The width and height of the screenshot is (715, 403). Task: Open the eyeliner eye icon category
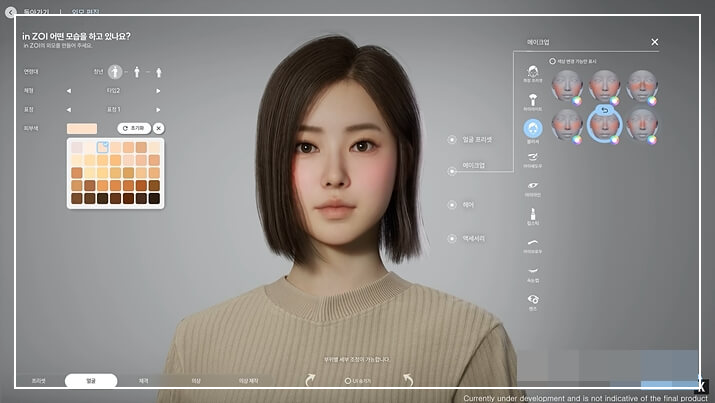(533, 188)
